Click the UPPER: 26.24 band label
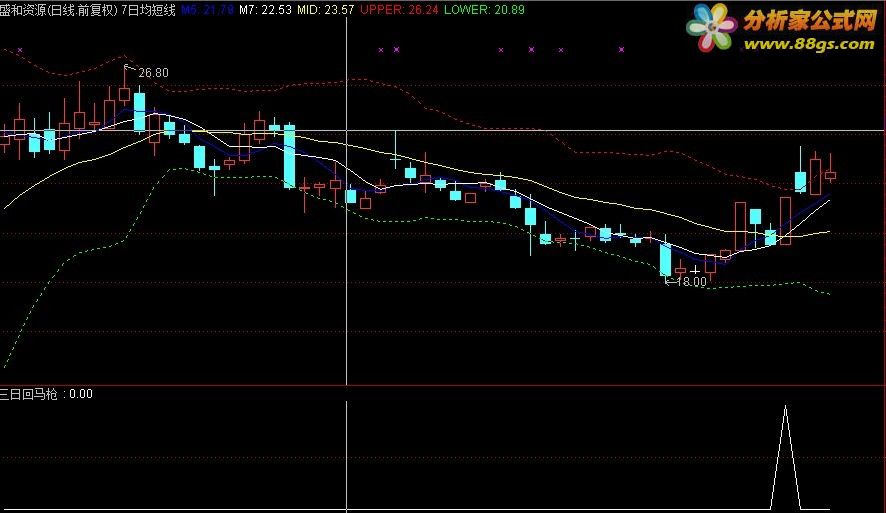 pos(399,10)
